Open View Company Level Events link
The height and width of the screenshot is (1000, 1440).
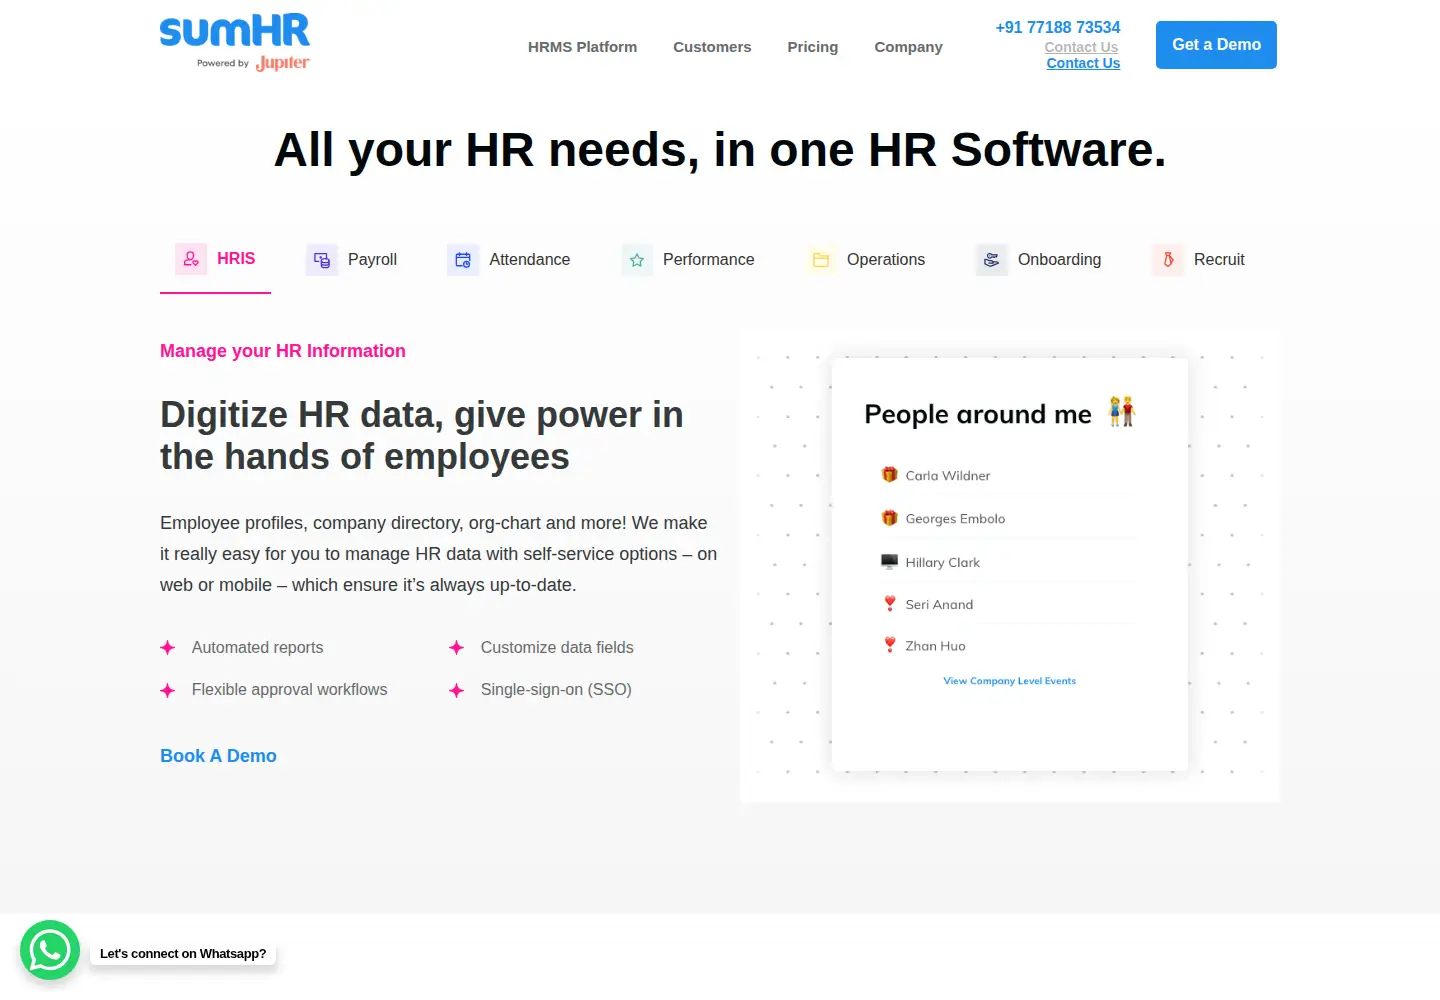coord(1009,681)
